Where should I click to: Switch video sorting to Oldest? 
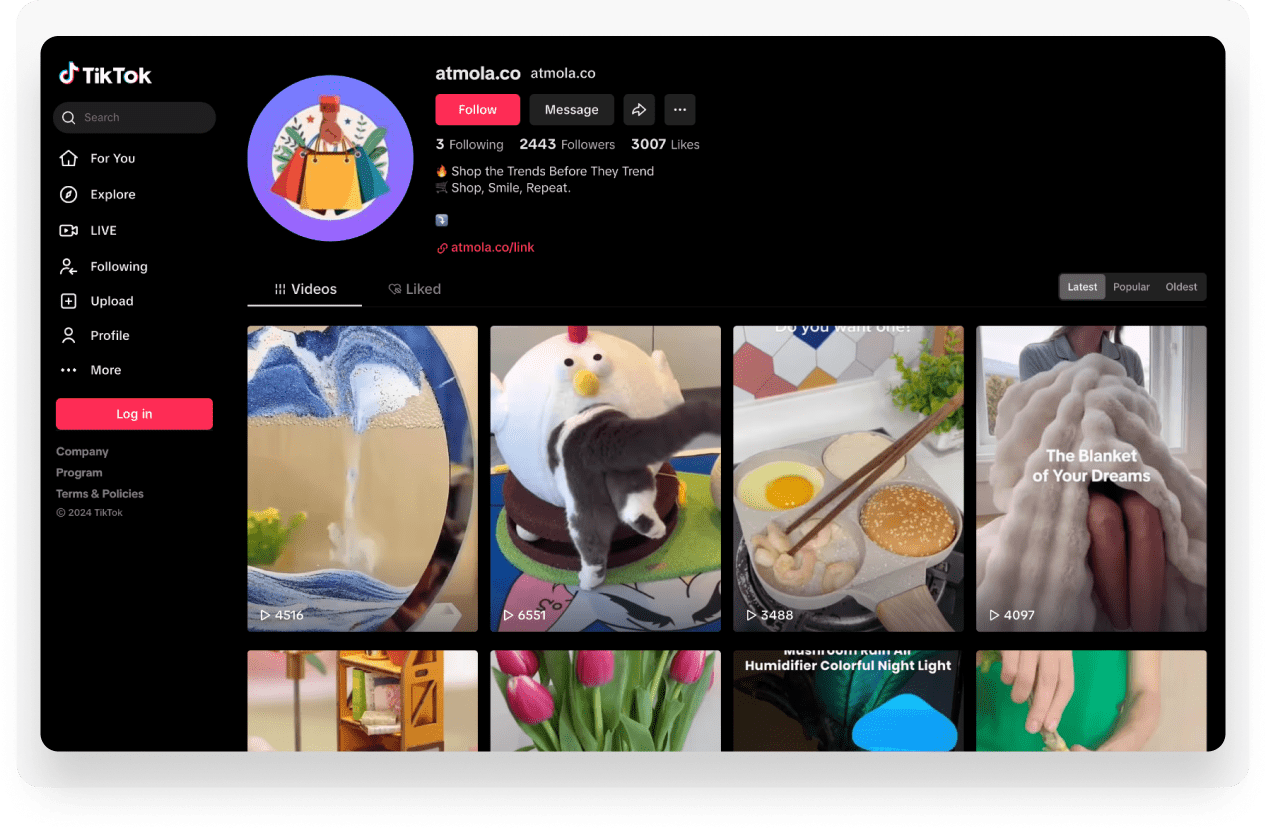pos(1181,287)
